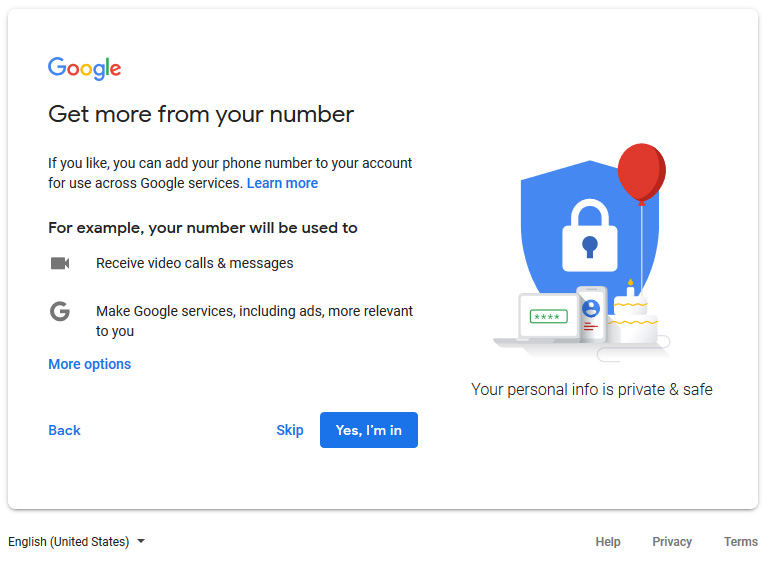Expand More options
Screen dimensions: 766x567
pyautogui.click(x=89, y=364)
